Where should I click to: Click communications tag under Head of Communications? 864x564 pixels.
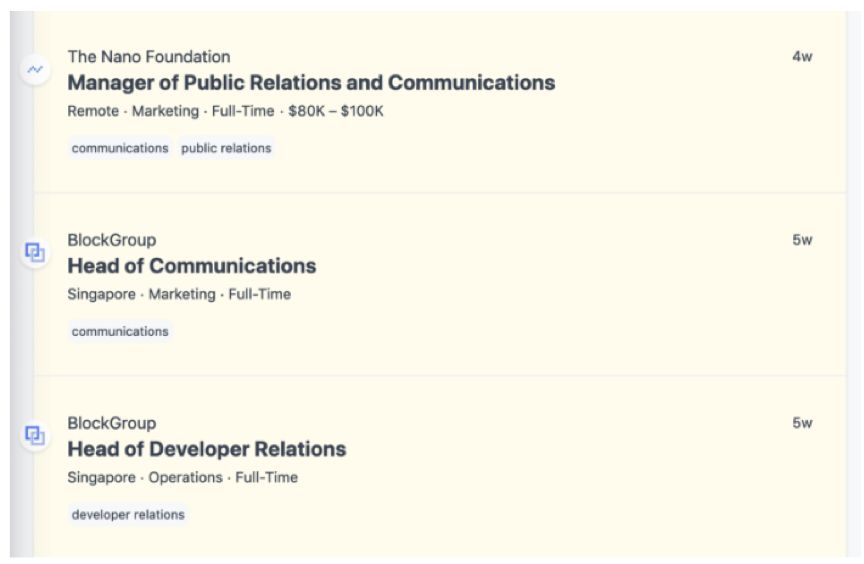pos(120,332)
